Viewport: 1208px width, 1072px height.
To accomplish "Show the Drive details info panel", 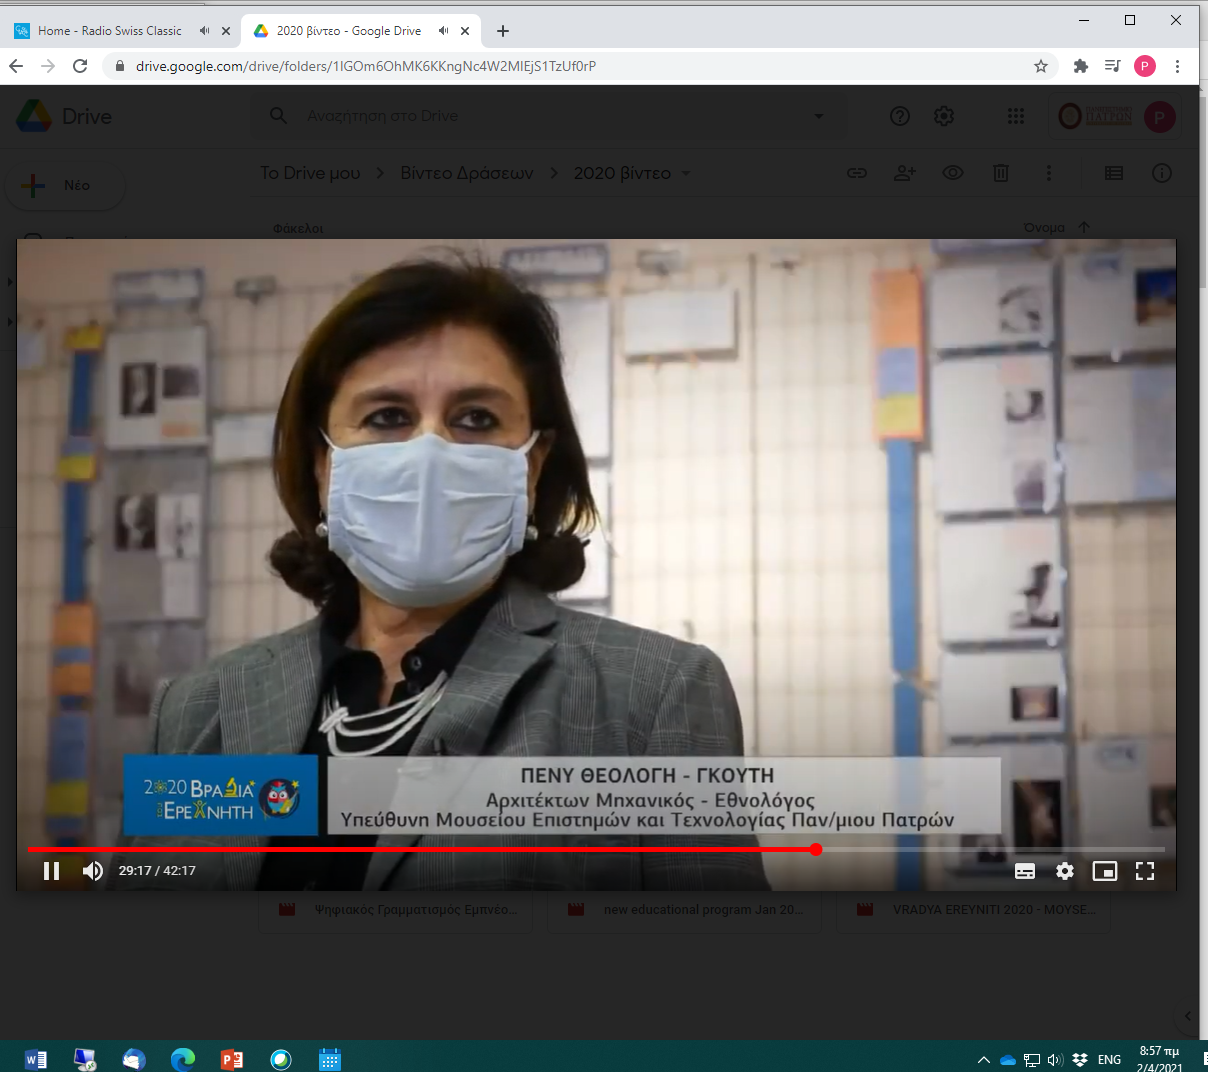I will pyautogui.click(x=1162, y=173).
